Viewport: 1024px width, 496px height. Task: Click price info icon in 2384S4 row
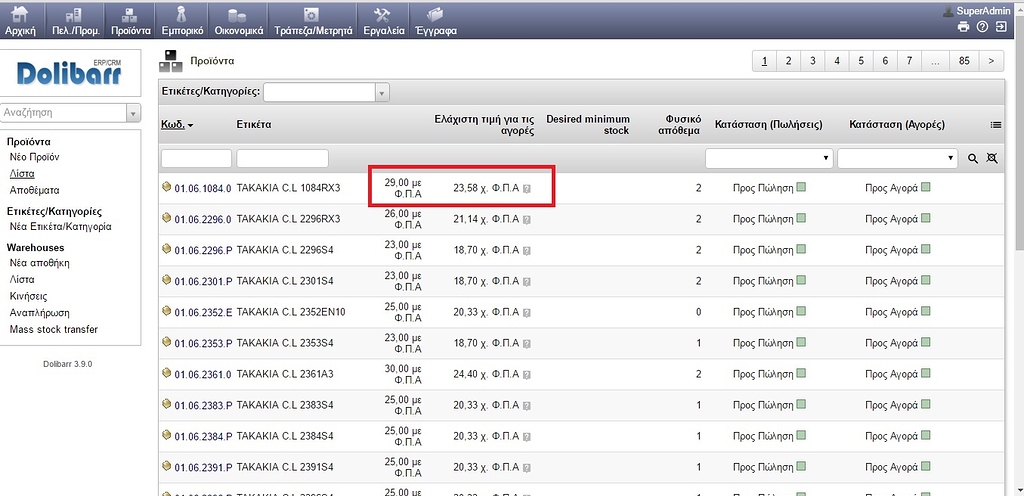click(527, 437)
